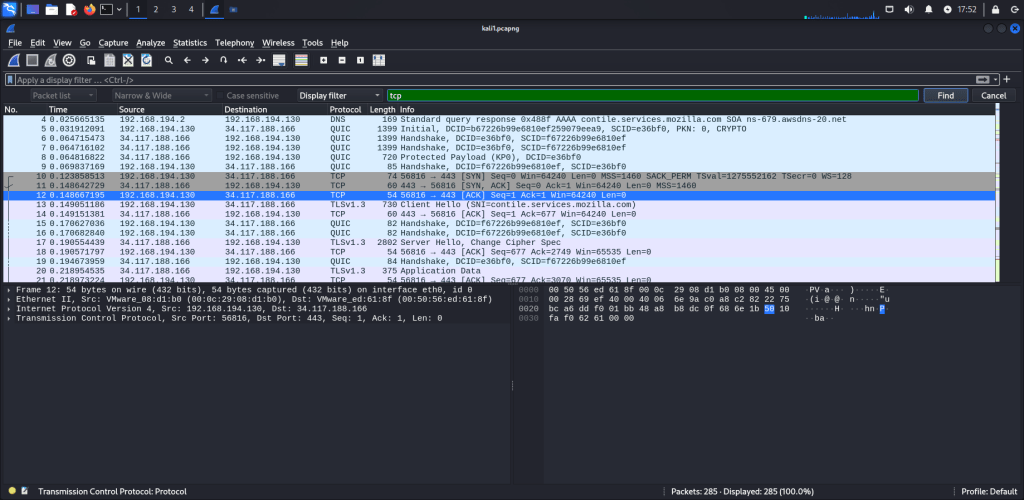
Task: Close the capture file icon
Action: tap(128, 60)
